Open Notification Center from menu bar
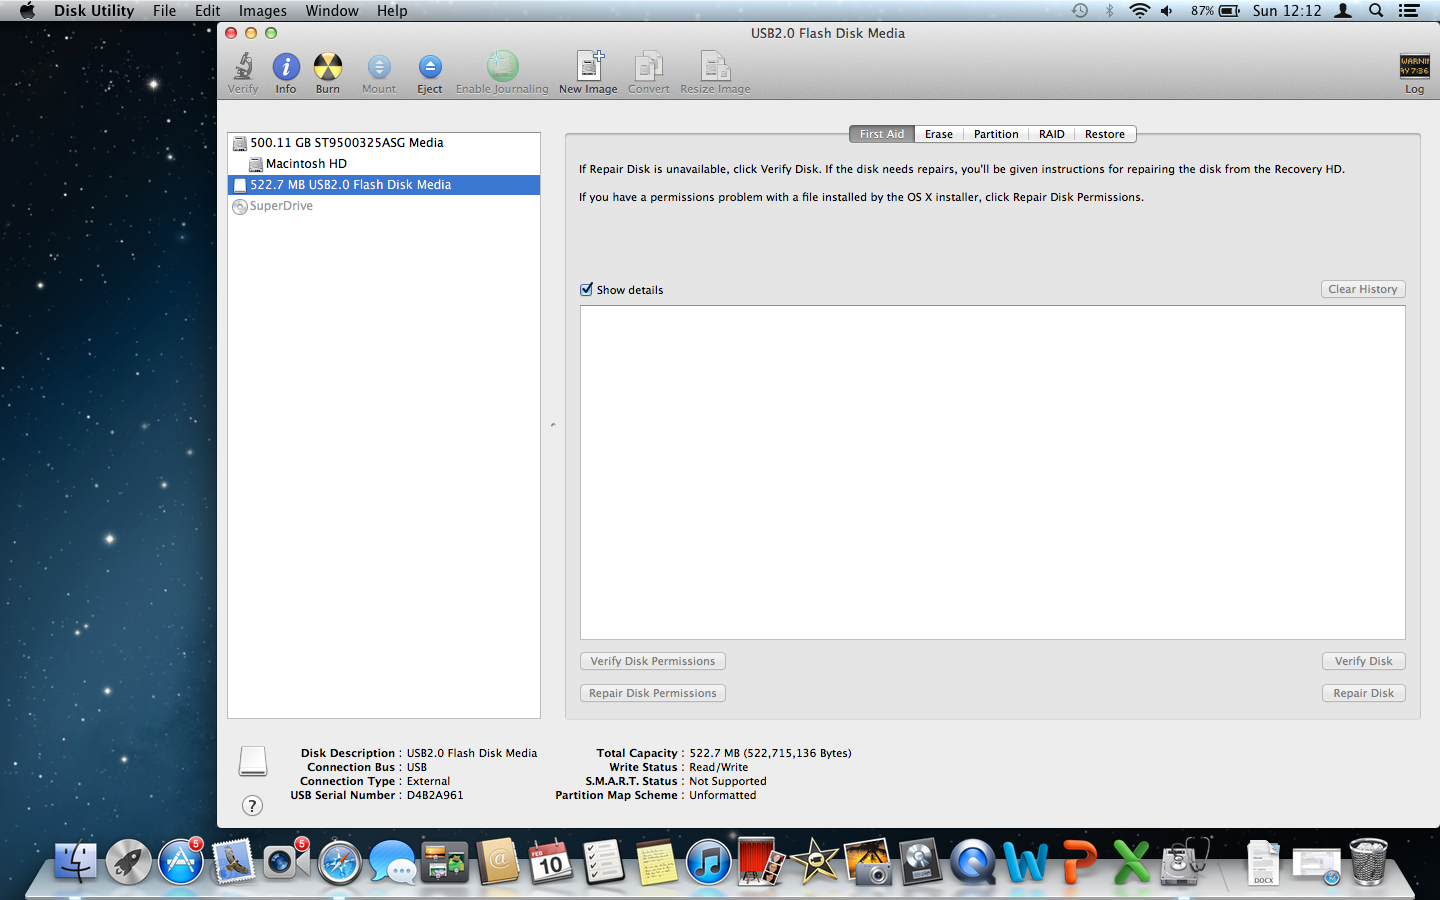This screenshot has width=1440, height=900. pyautogui.click(x=1409, y=11)
